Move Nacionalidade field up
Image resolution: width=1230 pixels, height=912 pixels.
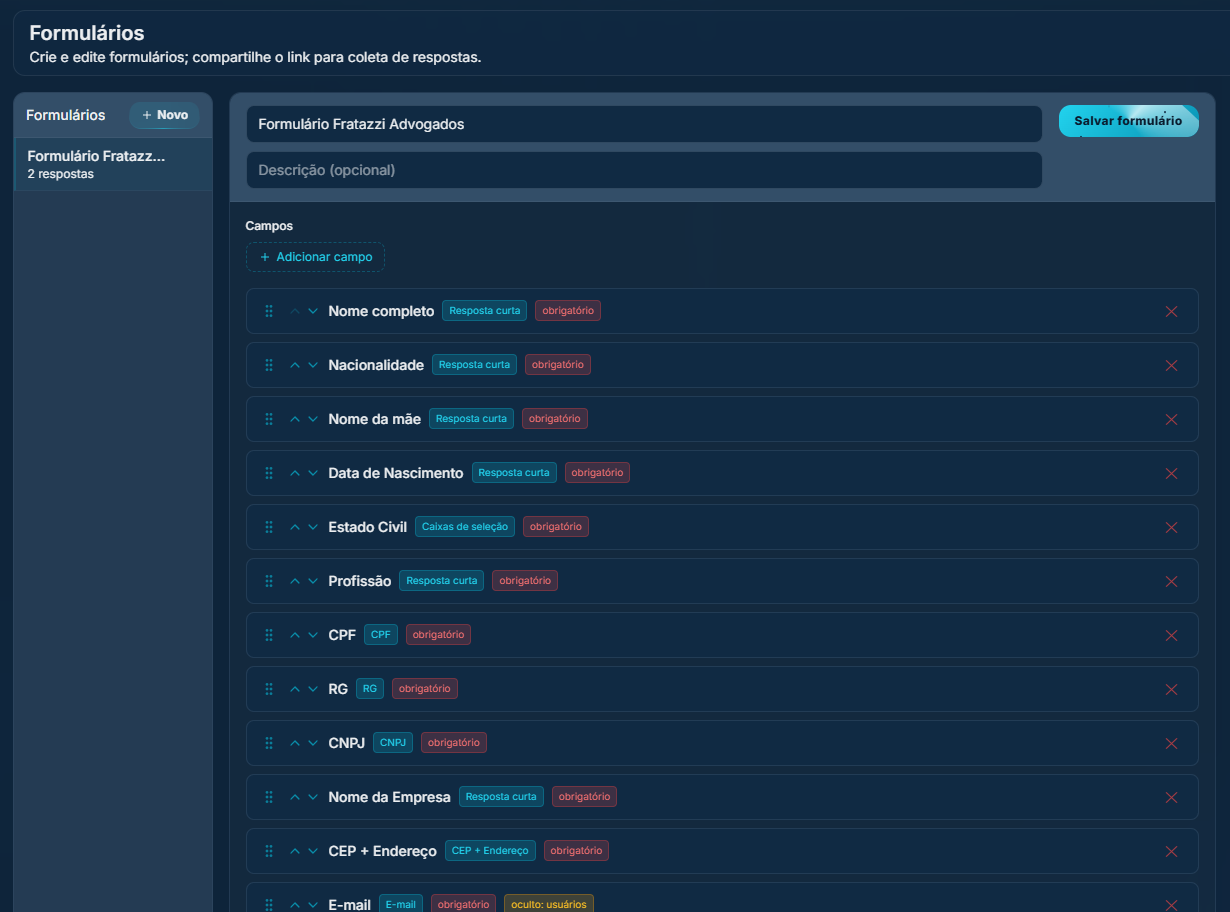pyautogui.click(x=295, y=365)
